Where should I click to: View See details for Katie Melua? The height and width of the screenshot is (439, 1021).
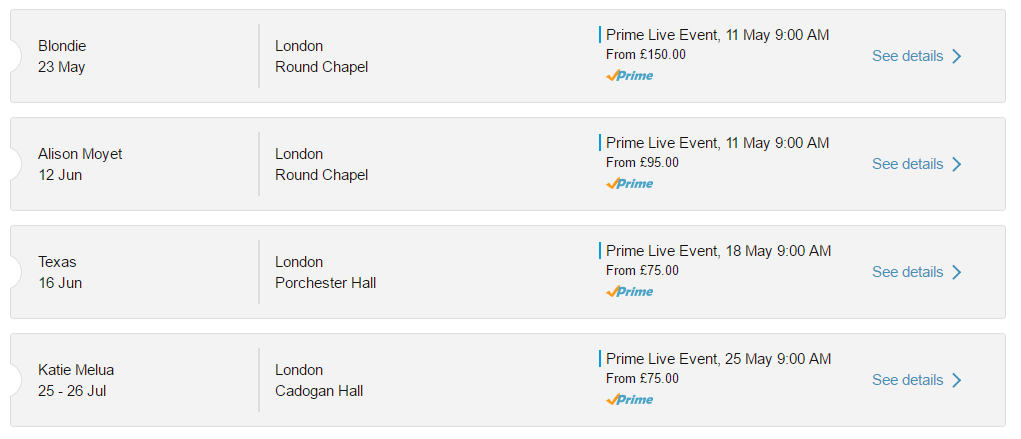907,380
